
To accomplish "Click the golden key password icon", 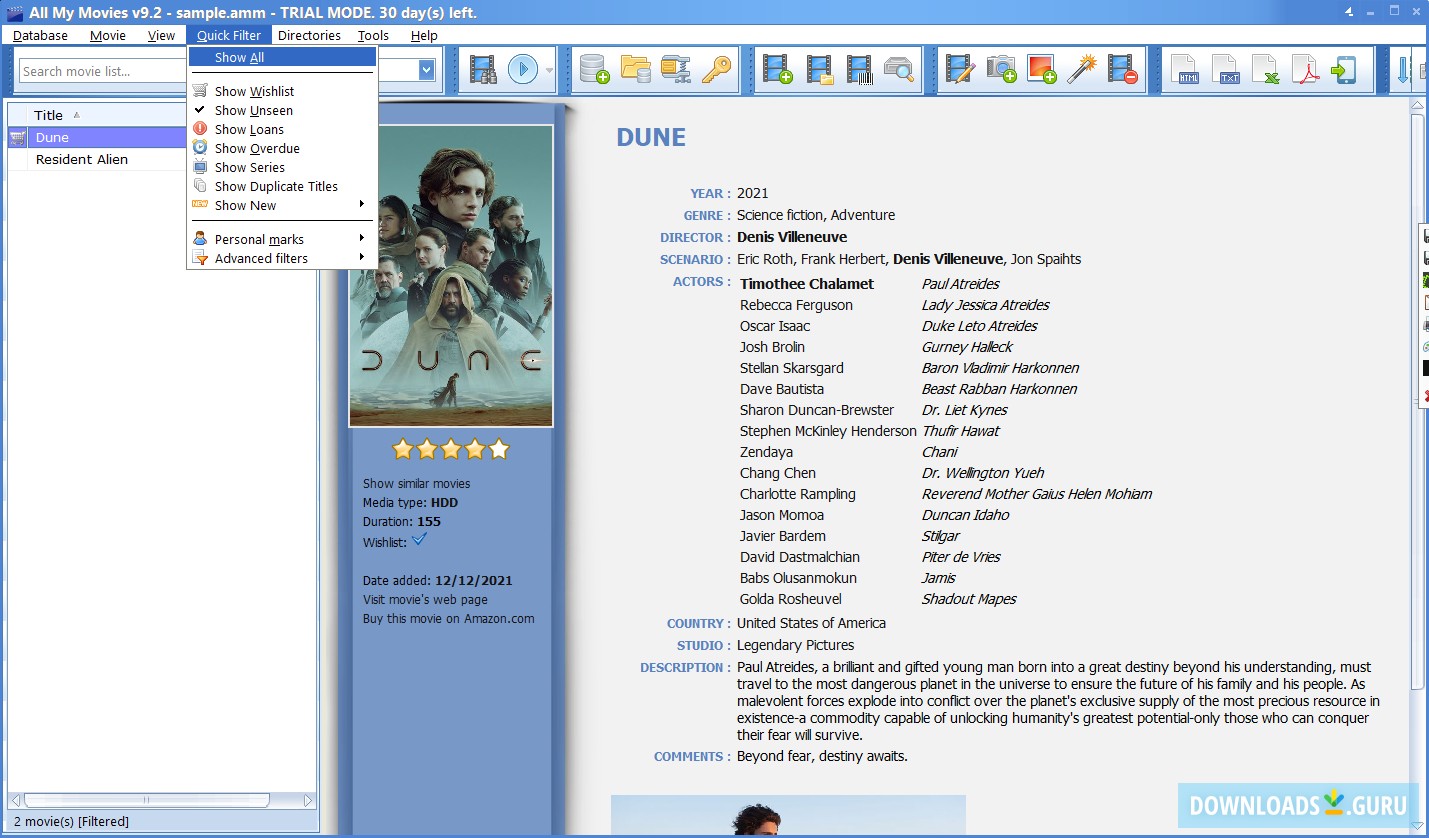I will tap(716, 70).
